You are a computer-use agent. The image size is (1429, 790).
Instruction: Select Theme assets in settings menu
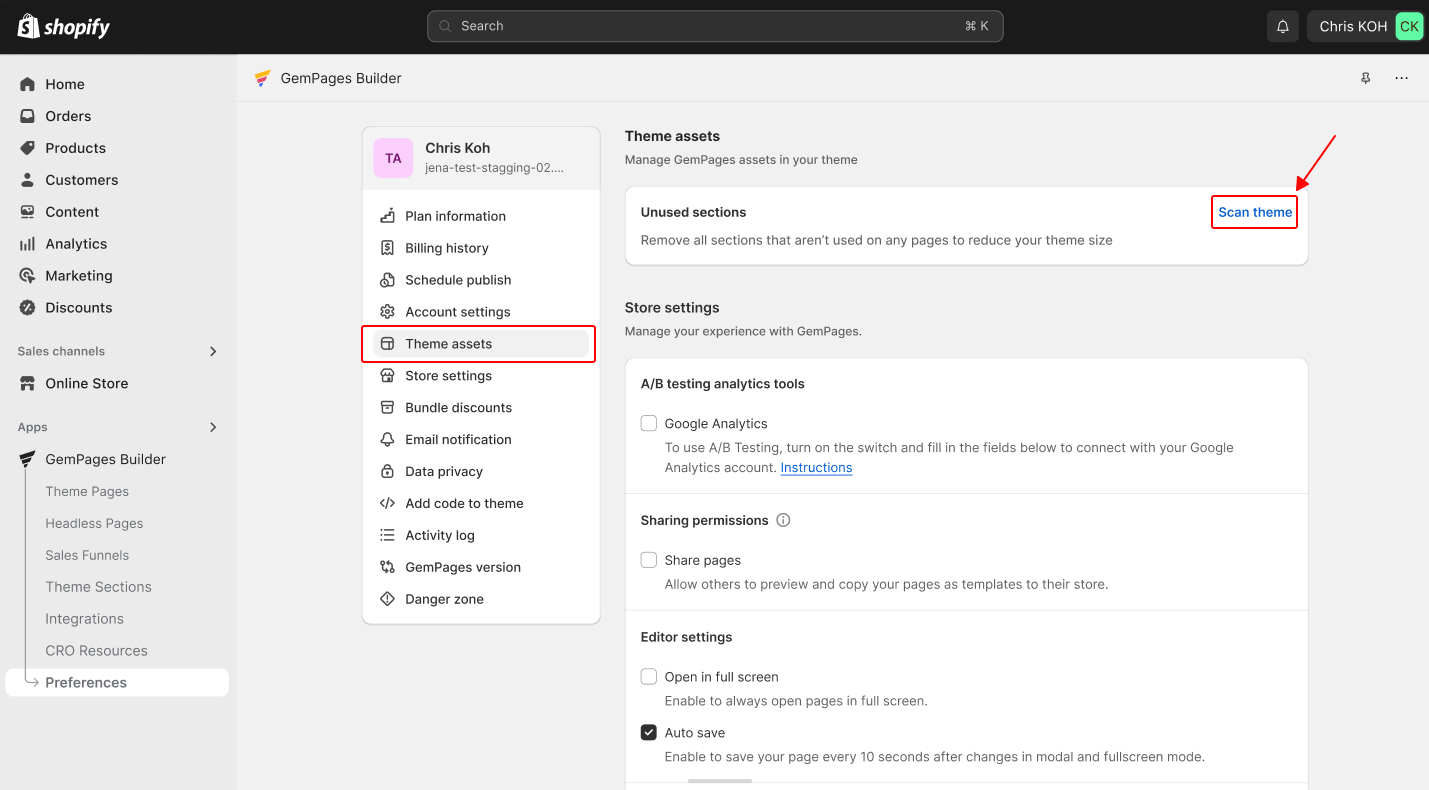tap(448, 344)
